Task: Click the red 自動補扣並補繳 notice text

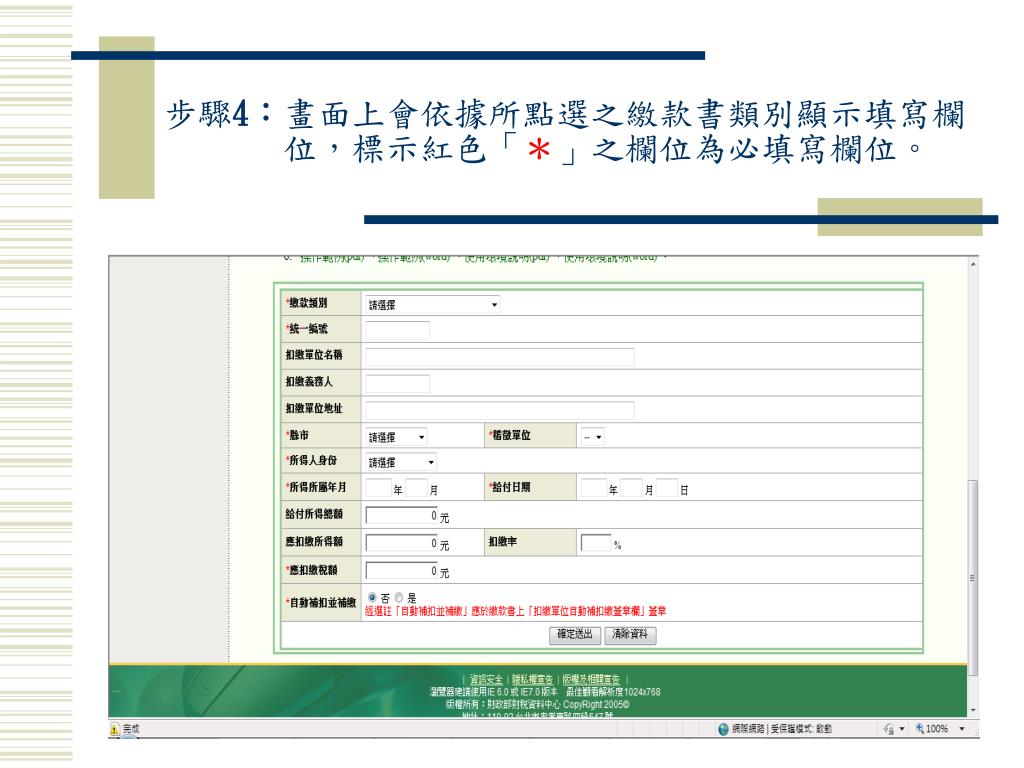Action: click(x=515, y=611)
